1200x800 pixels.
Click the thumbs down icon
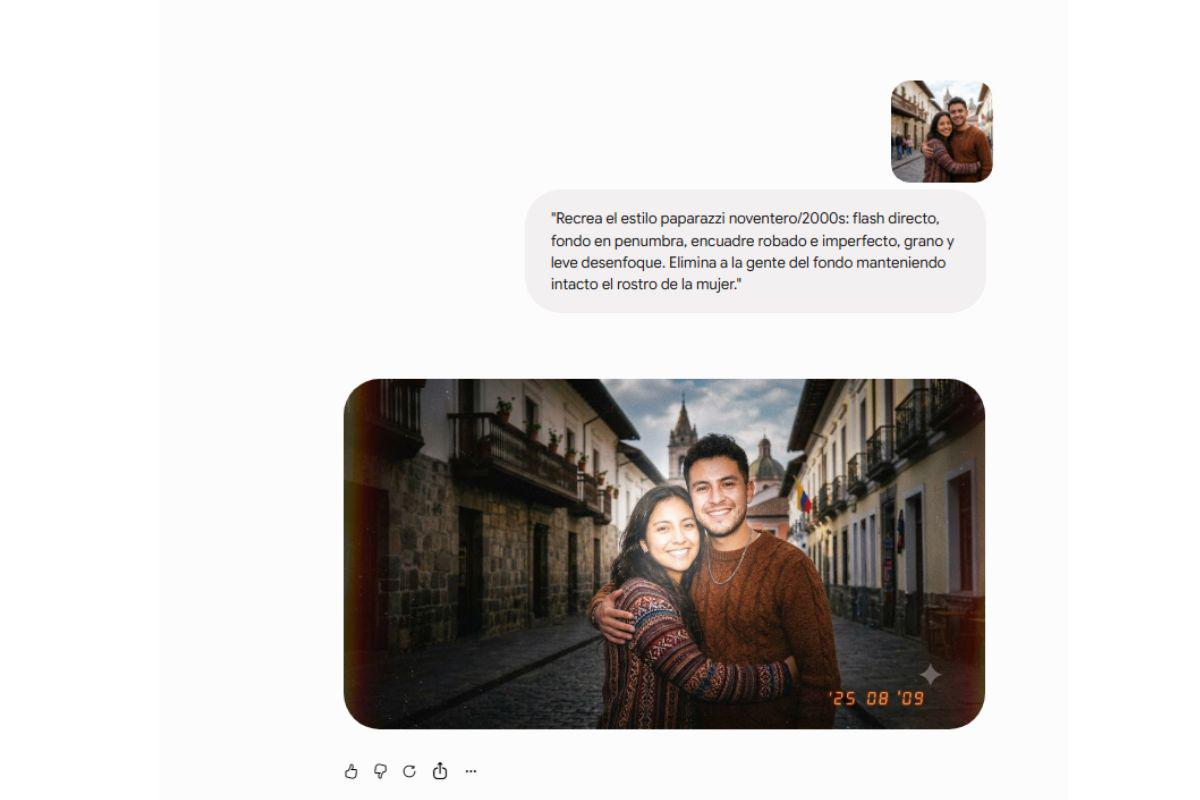[x=380, y=771]
